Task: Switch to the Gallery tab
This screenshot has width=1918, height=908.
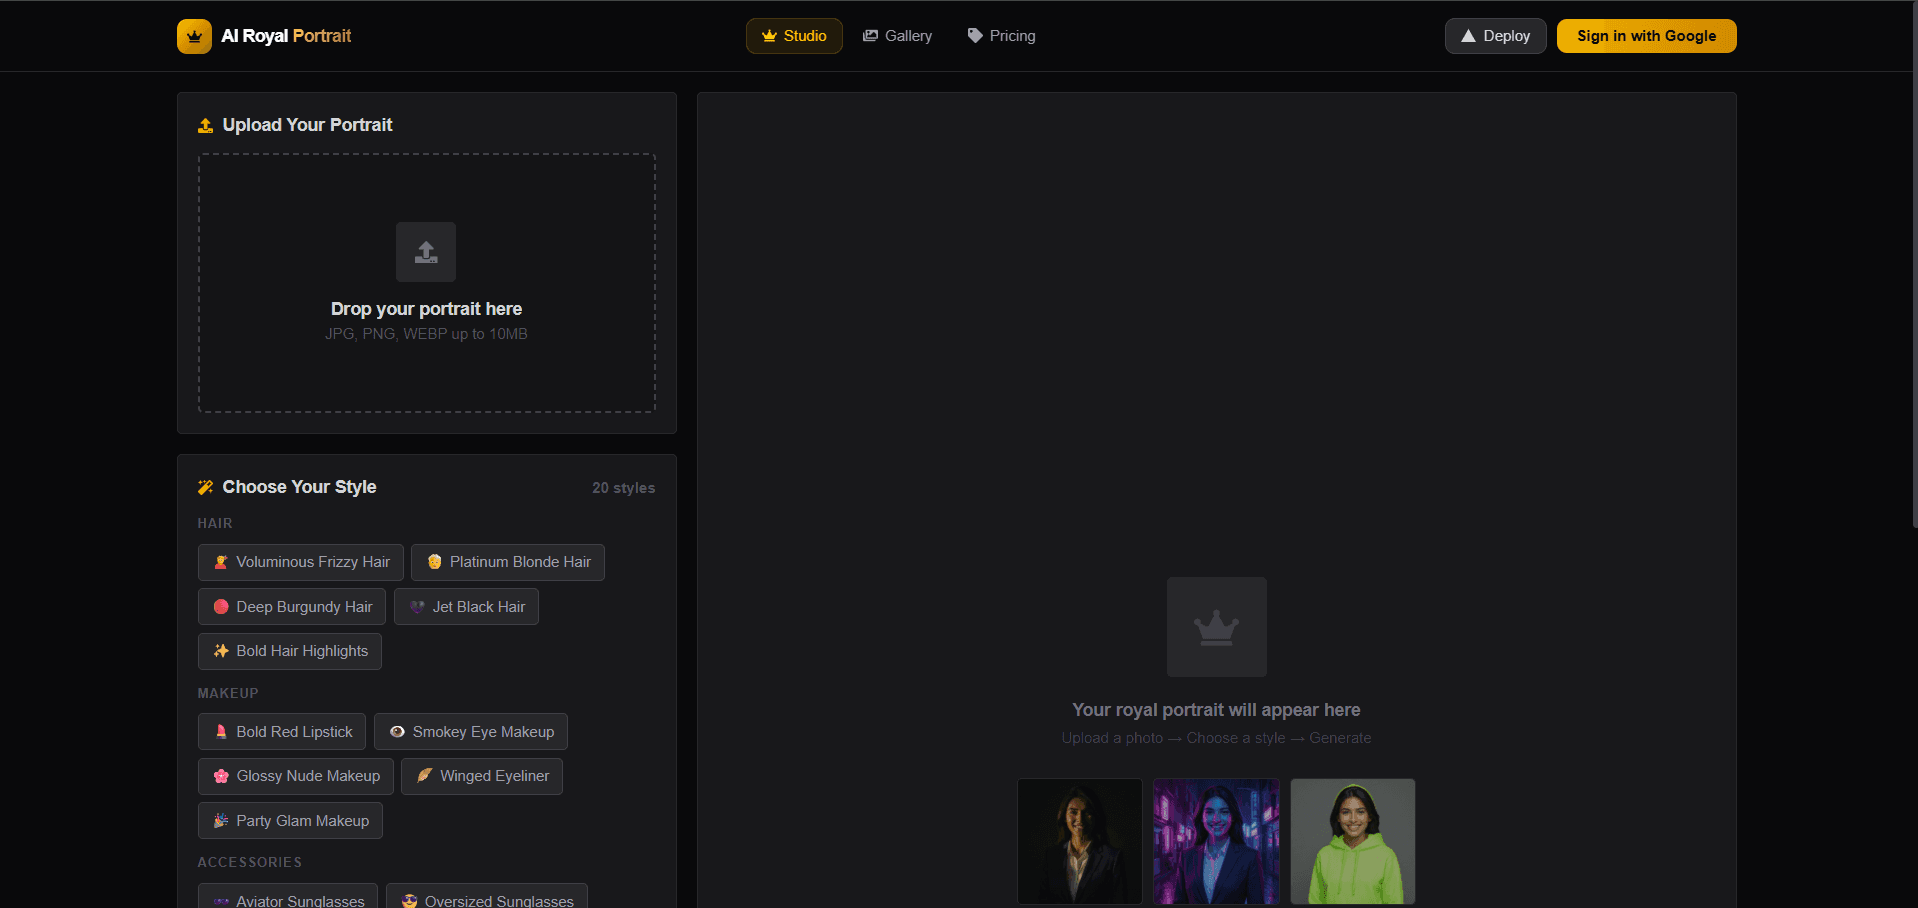Action: (897, 36)
